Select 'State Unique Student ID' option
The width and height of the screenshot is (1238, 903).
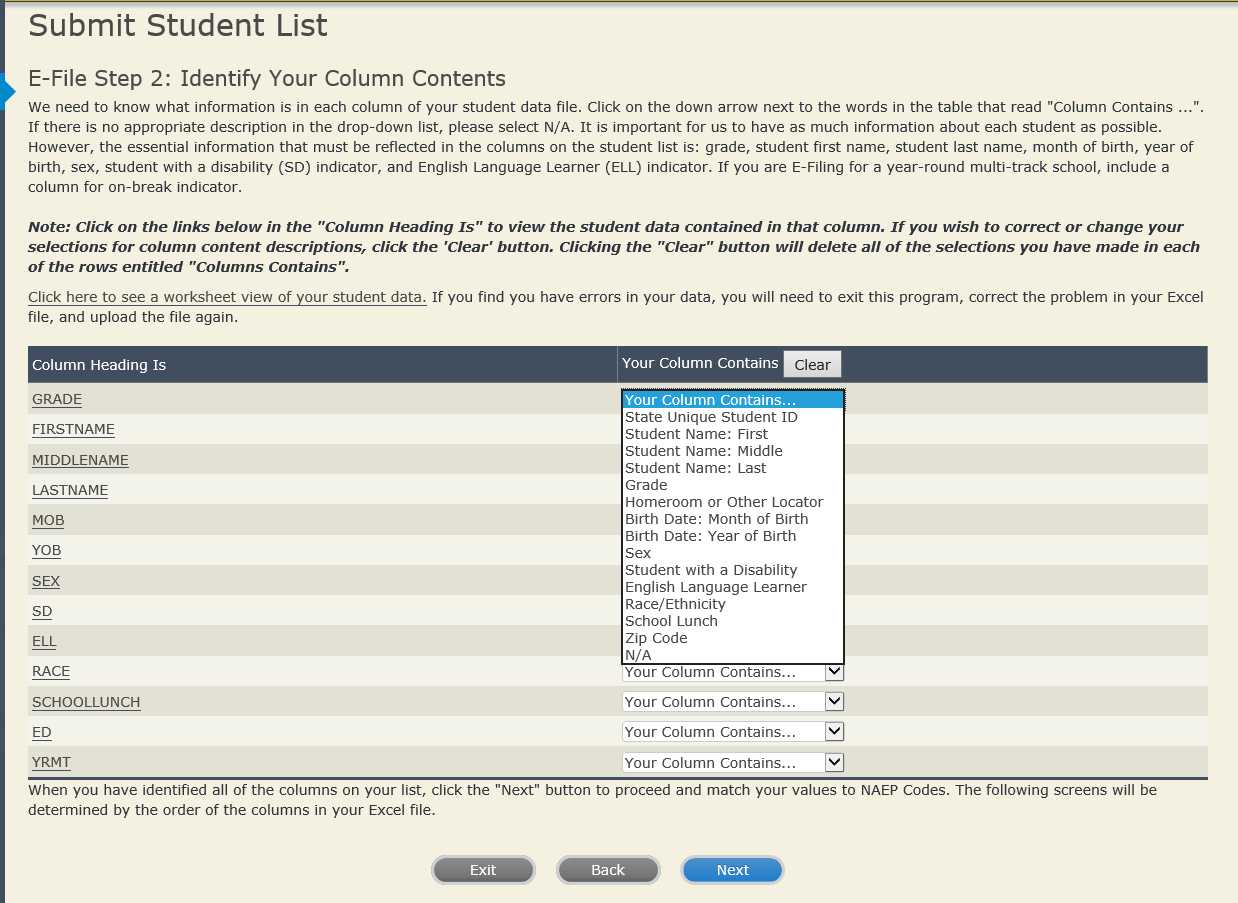(x=711, y=417)
